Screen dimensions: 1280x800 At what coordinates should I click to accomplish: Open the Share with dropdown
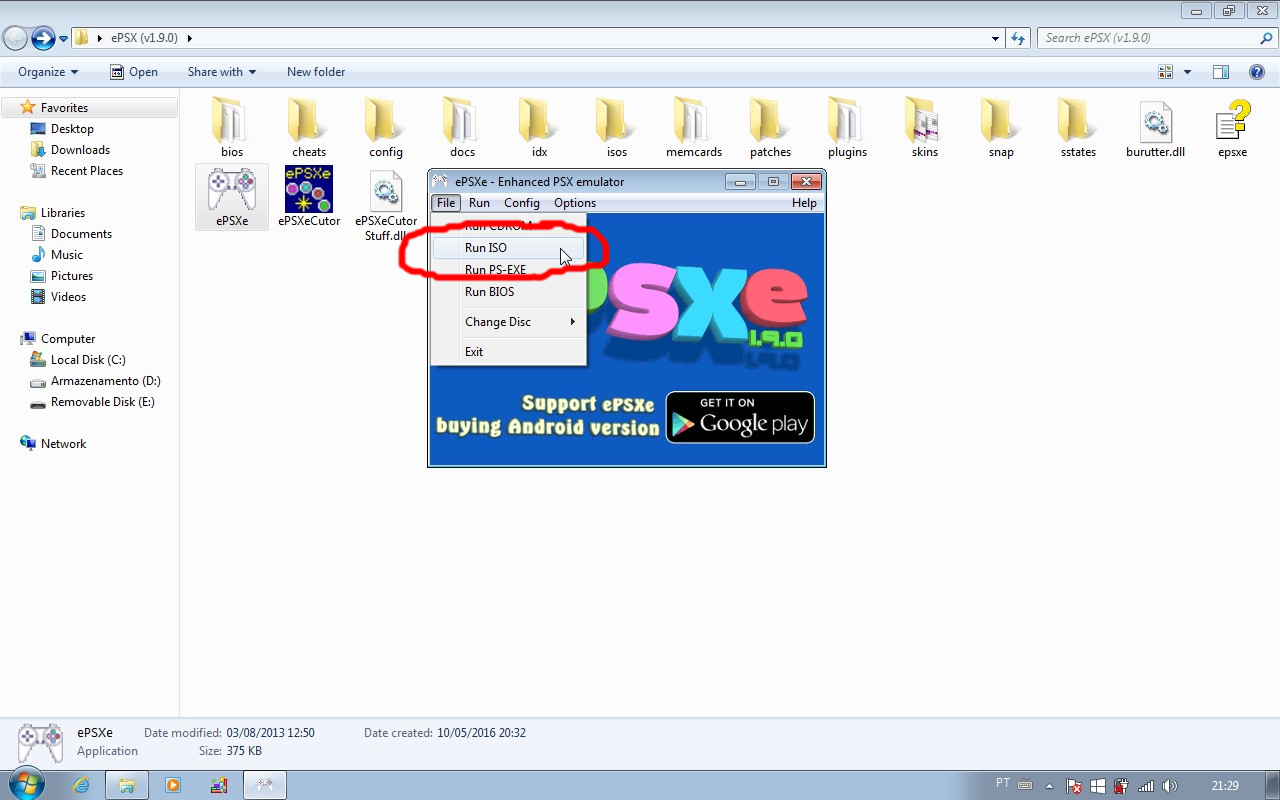pyautogui.click(x=221, y=72)
